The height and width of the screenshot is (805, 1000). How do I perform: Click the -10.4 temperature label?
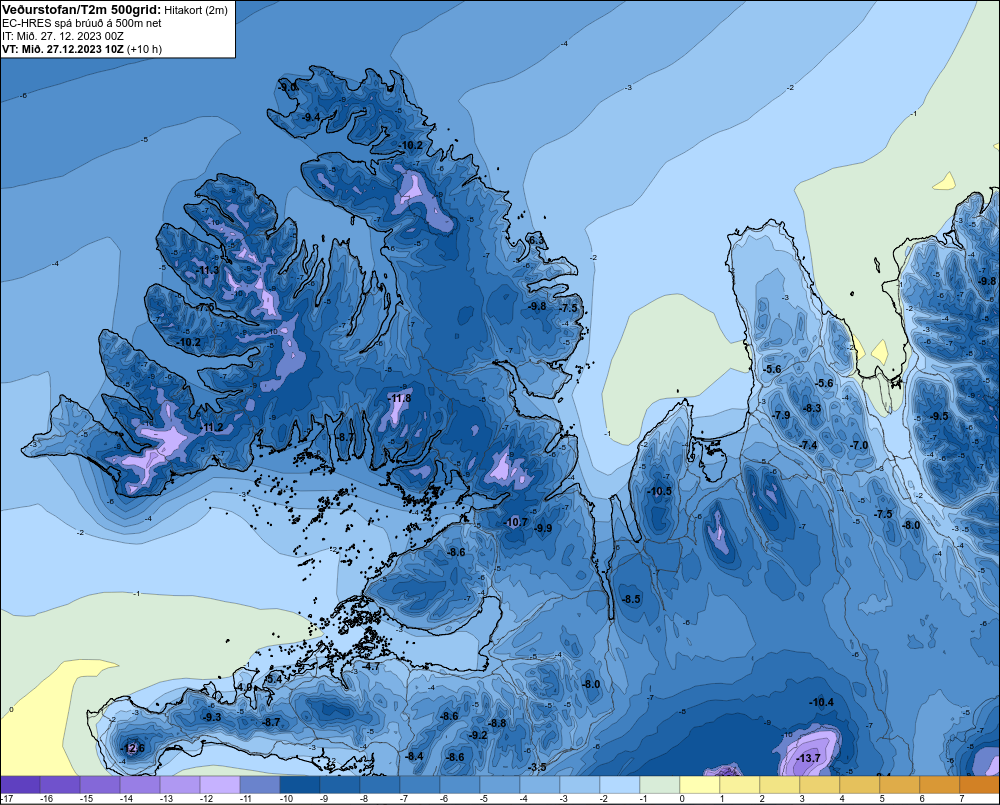[x=821, y=702]
